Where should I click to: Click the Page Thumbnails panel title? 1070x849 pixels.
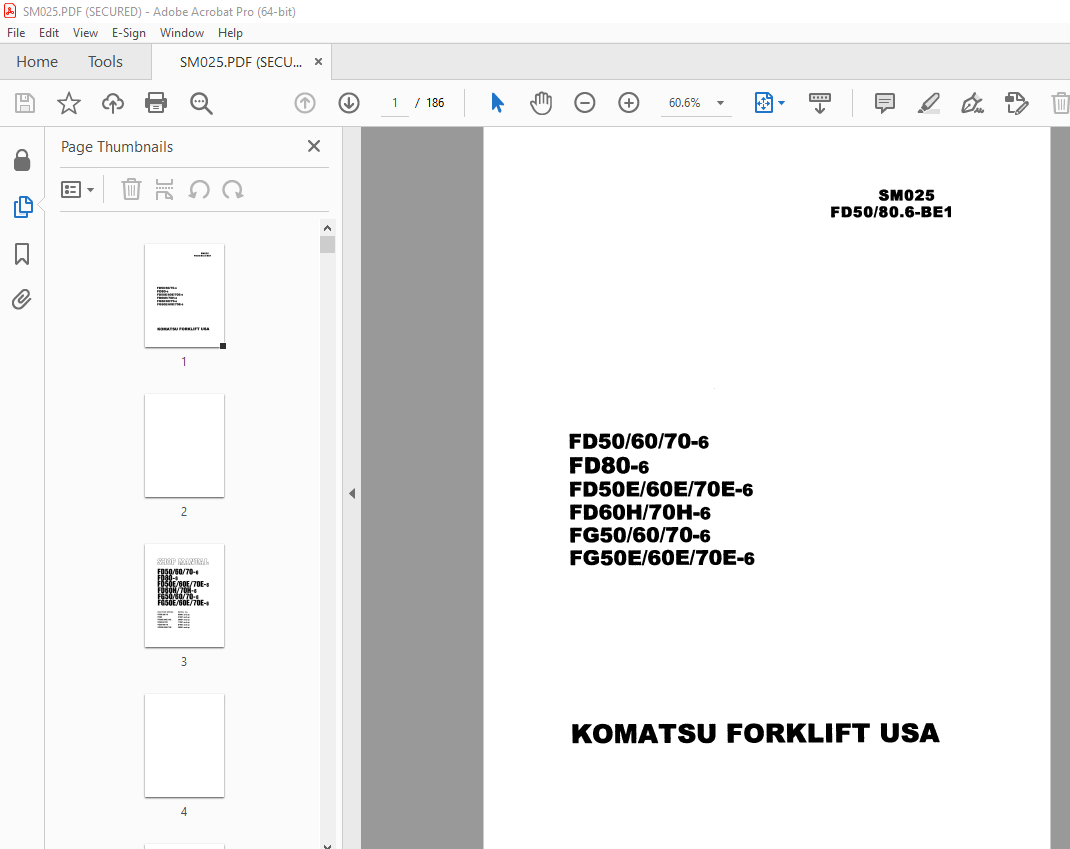click(x=117, y=147)
